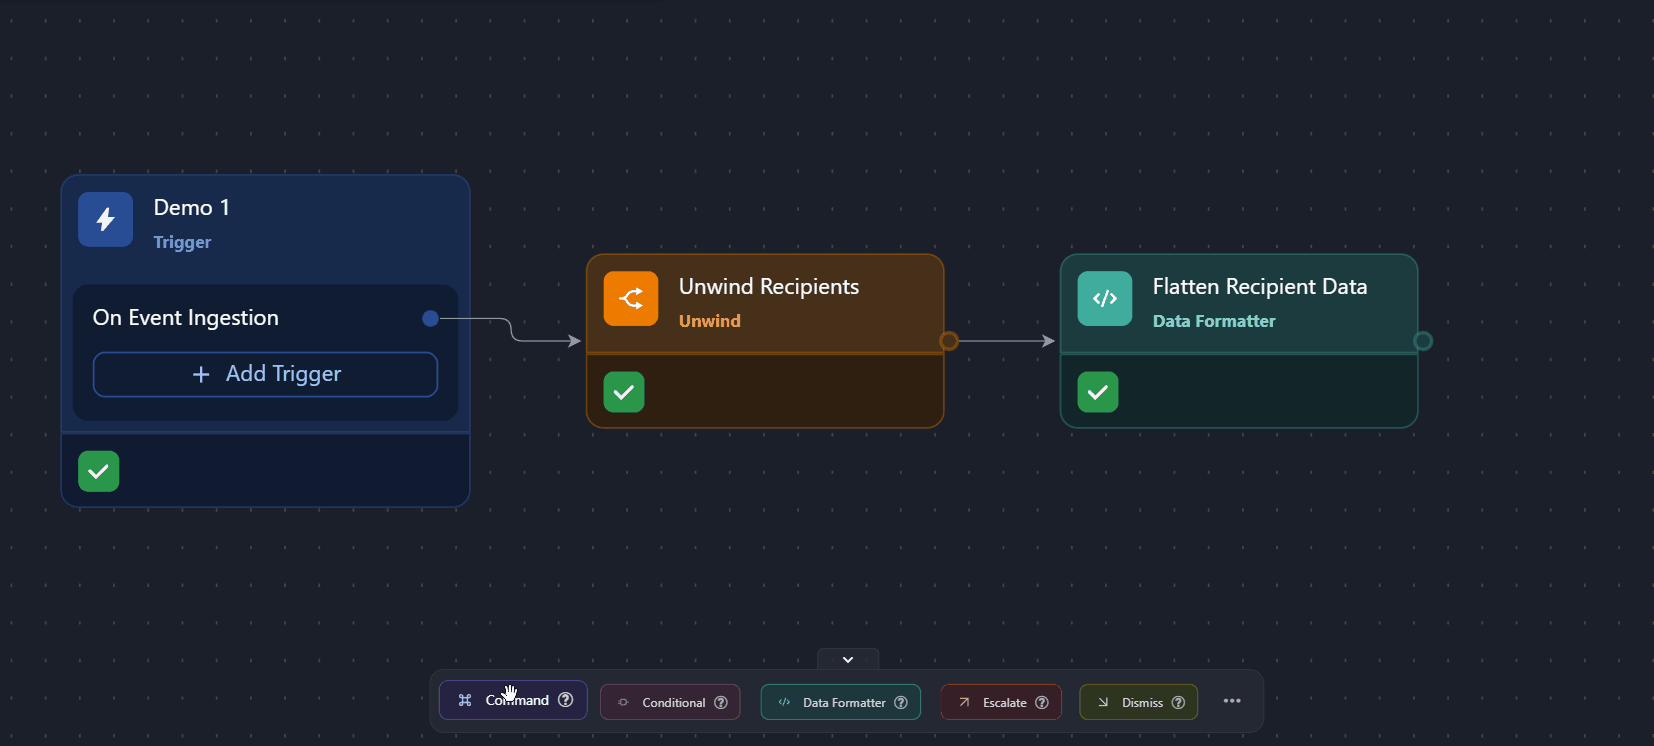
Task: Click the orange Unwind Recipients node icon
Action: [x=631, y=298]
